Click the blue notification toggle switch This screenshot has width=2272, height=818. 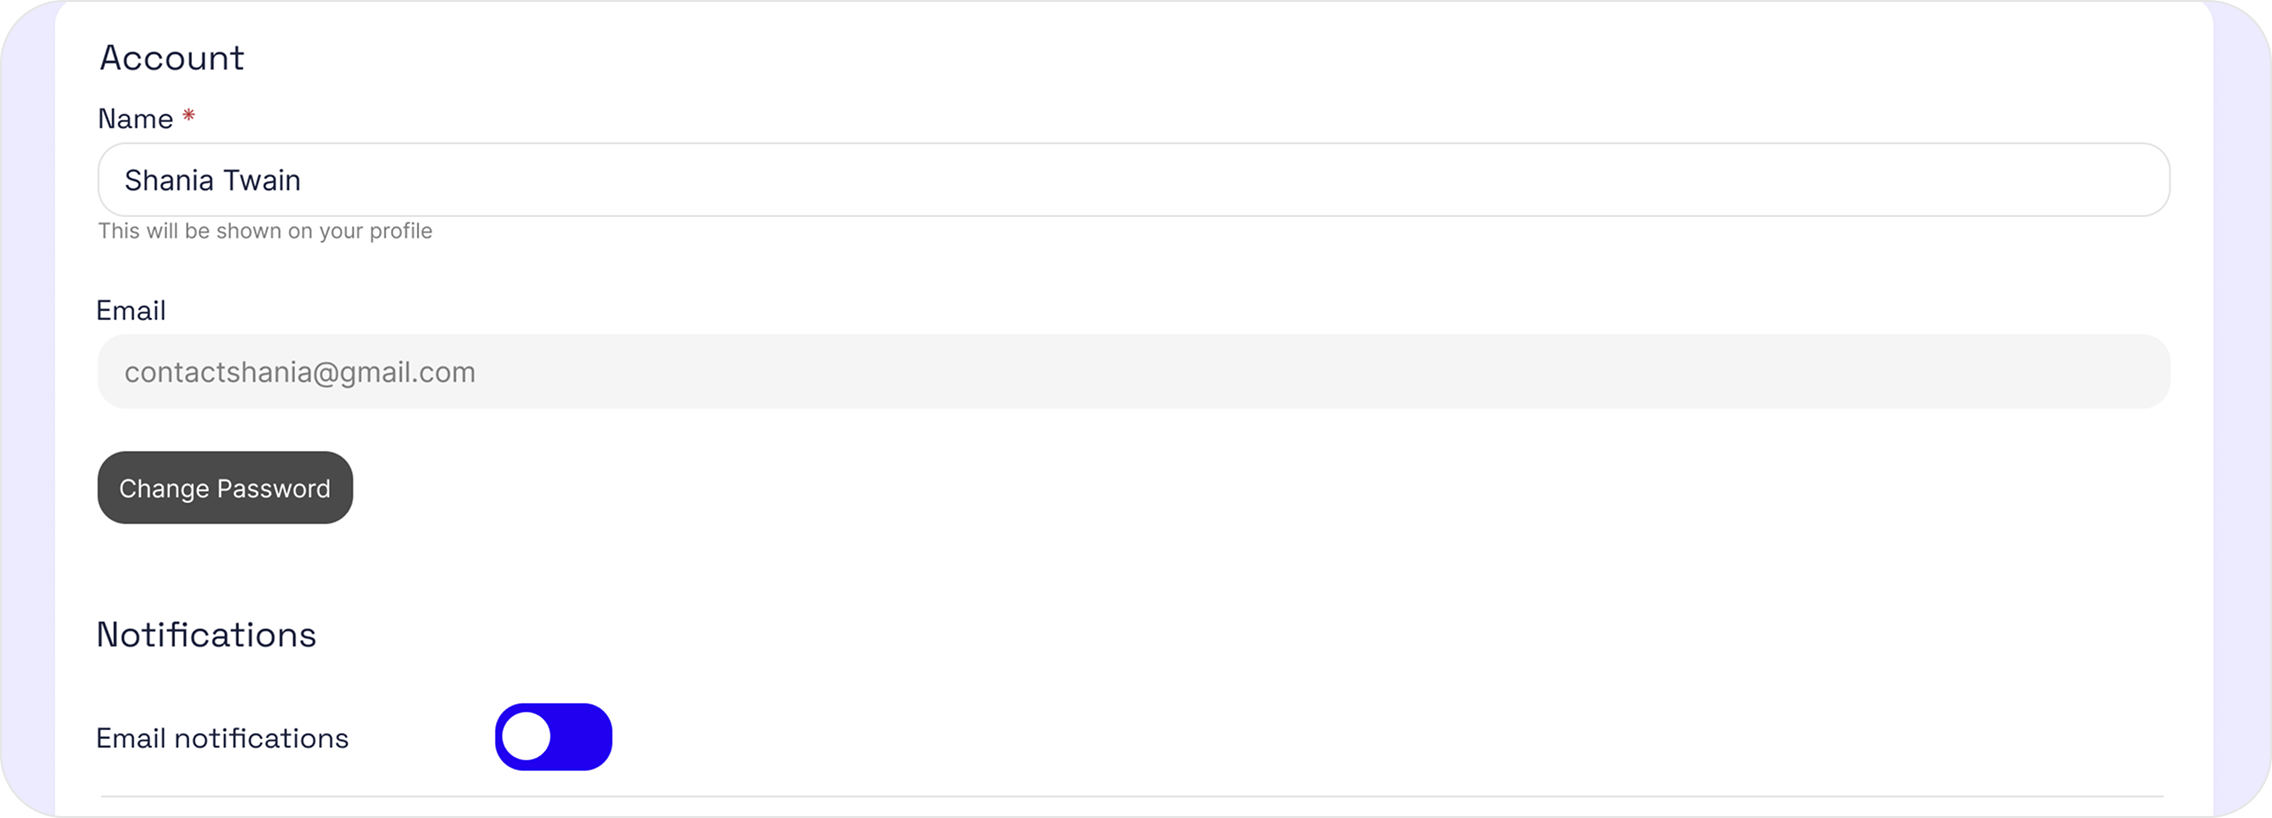click(554, 737)
